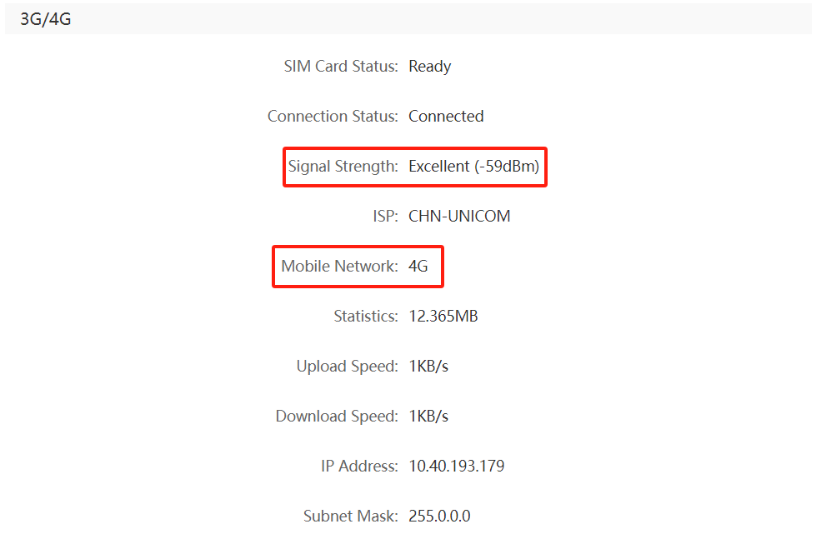
Task: Click the Download Speed label
Action: 337,417
